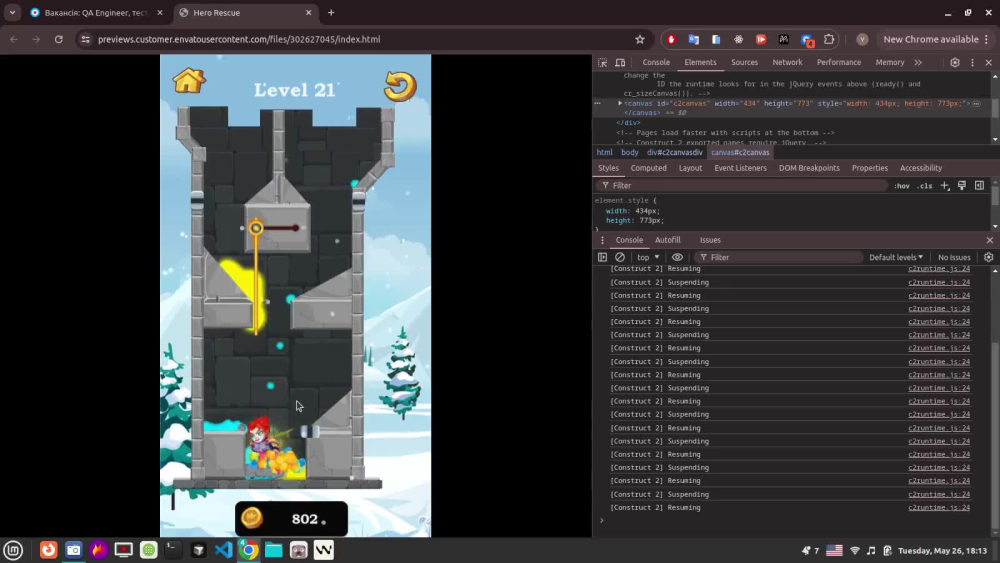Click the gold coin counter showing 802
The width and height of the screenshot is (1000, 563).
pos(291,518)
